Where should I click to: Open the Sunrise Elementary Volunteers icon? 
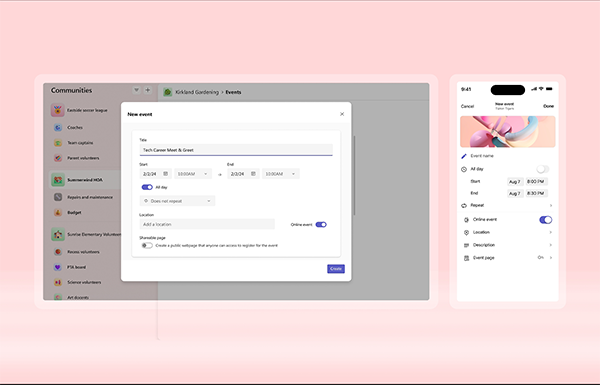58,234
